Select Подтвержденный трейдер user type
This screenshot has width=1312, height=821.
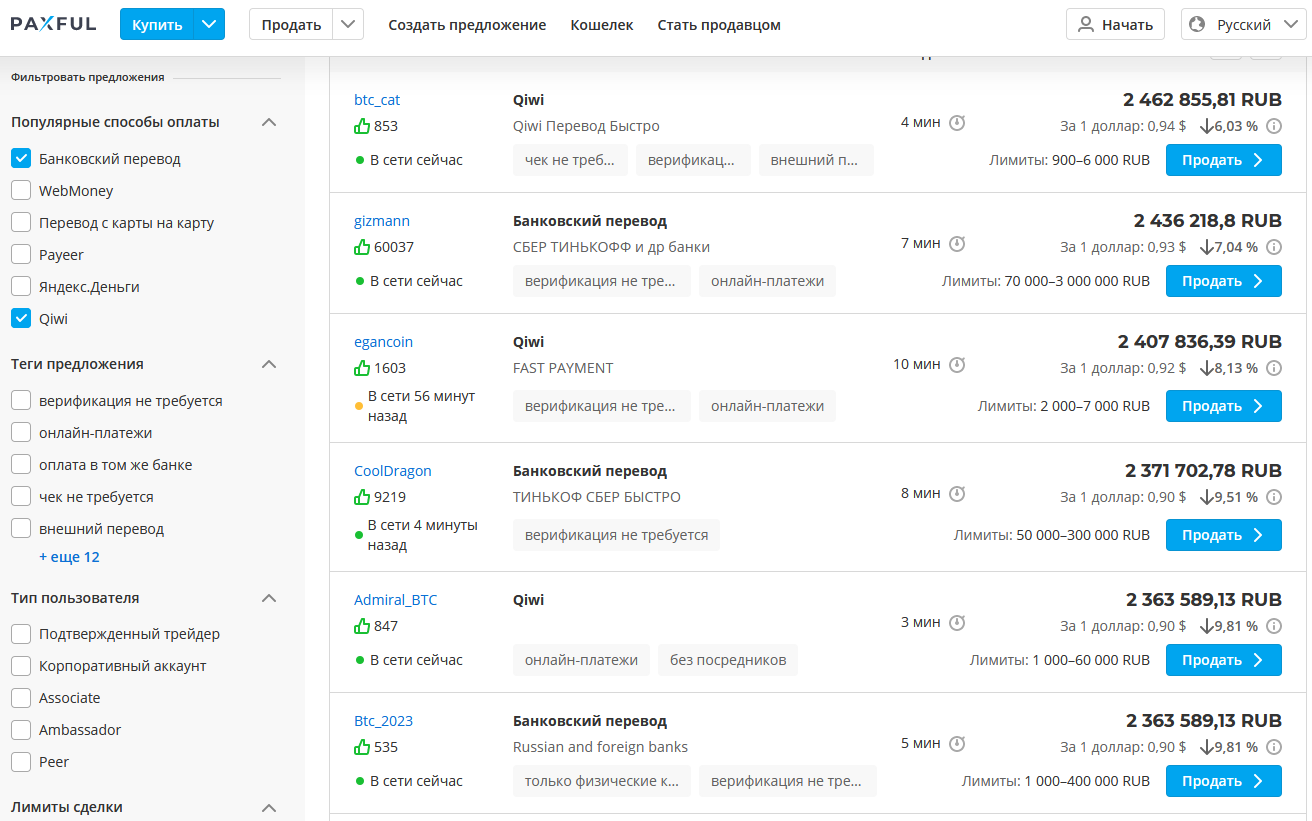(21, 634)
